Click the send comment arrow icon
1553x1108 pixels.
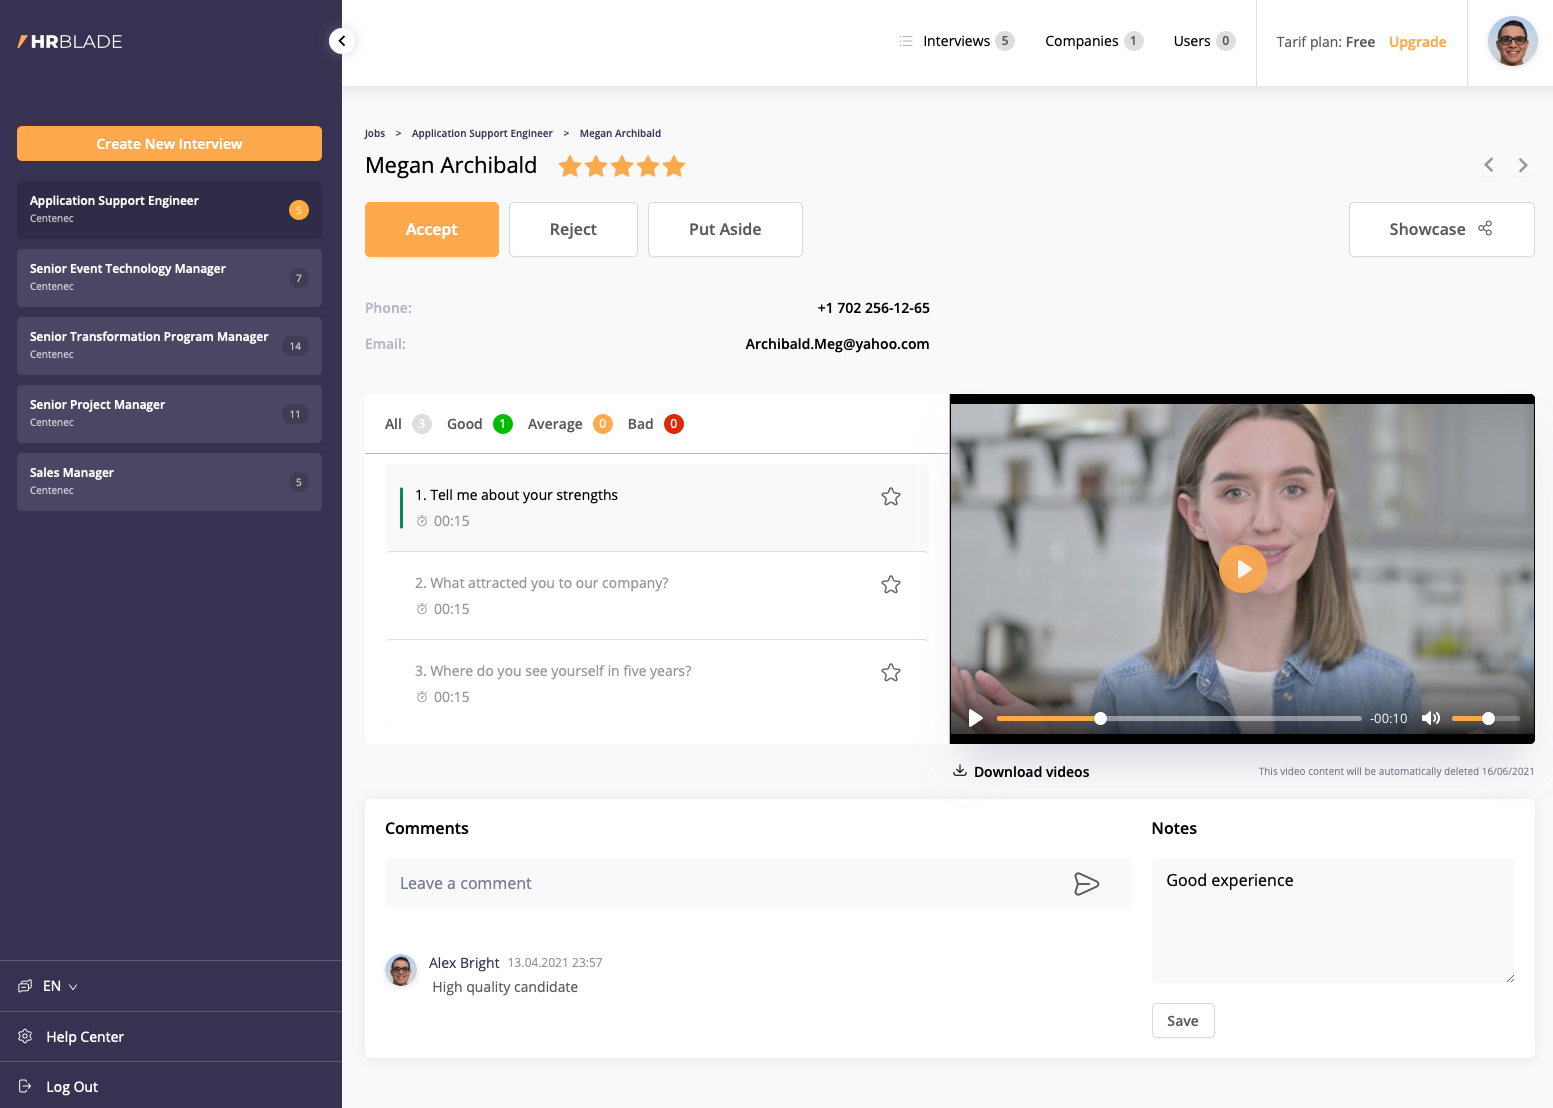pyautogui.click(x=1086, y=884)
